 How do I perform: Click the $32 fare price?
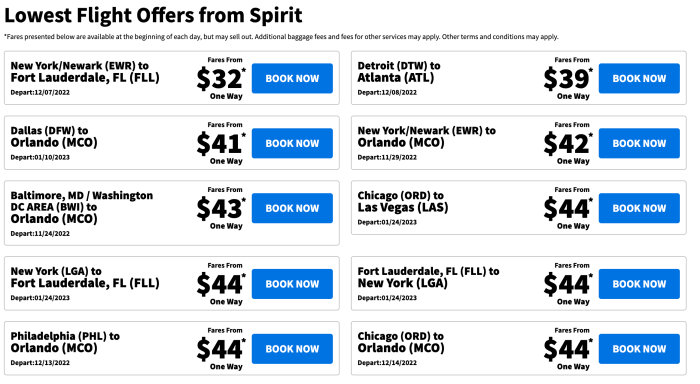[221, 79]
